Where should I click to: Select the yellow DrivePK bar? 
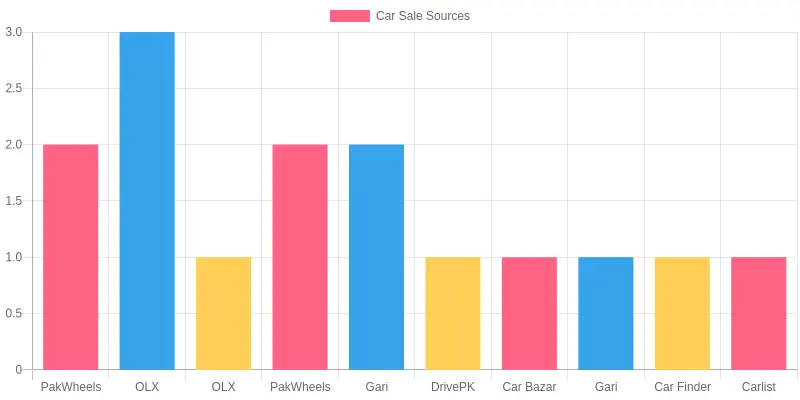click(x=453, y=313)
